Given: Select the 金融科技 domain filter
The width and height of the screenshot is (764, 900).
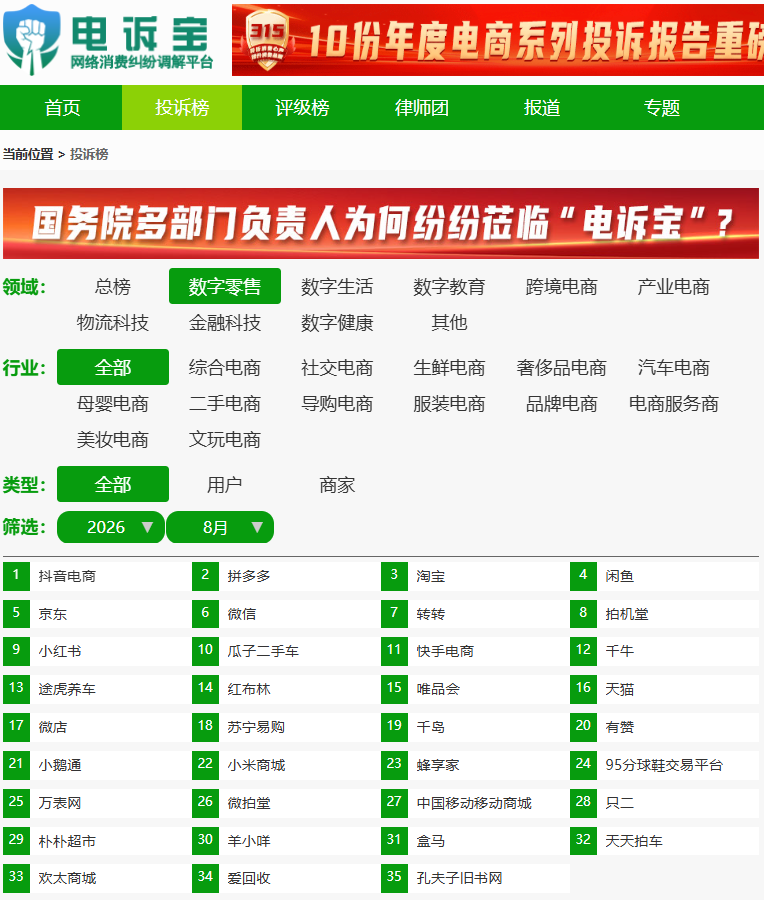Looking at the screenshot, I should pyautogui.click(x=225, y=322).
